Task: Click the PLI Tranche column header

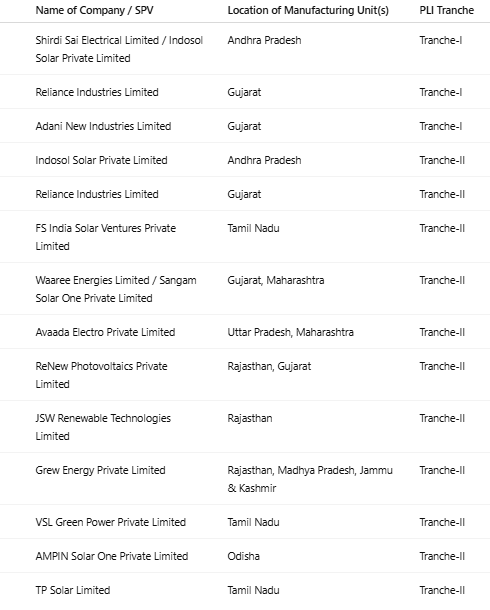Action: tap(446, 11)
